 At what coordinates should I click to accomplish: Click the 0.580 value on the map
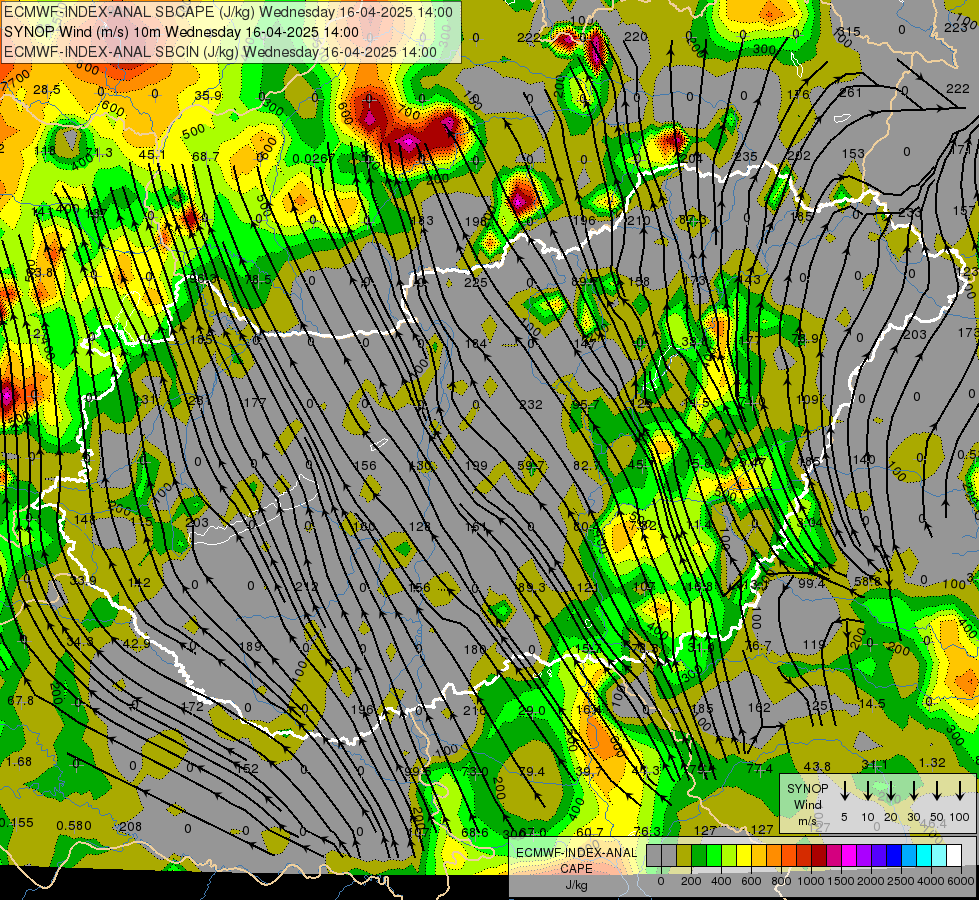pyautogui.click(x=74, y=826)
